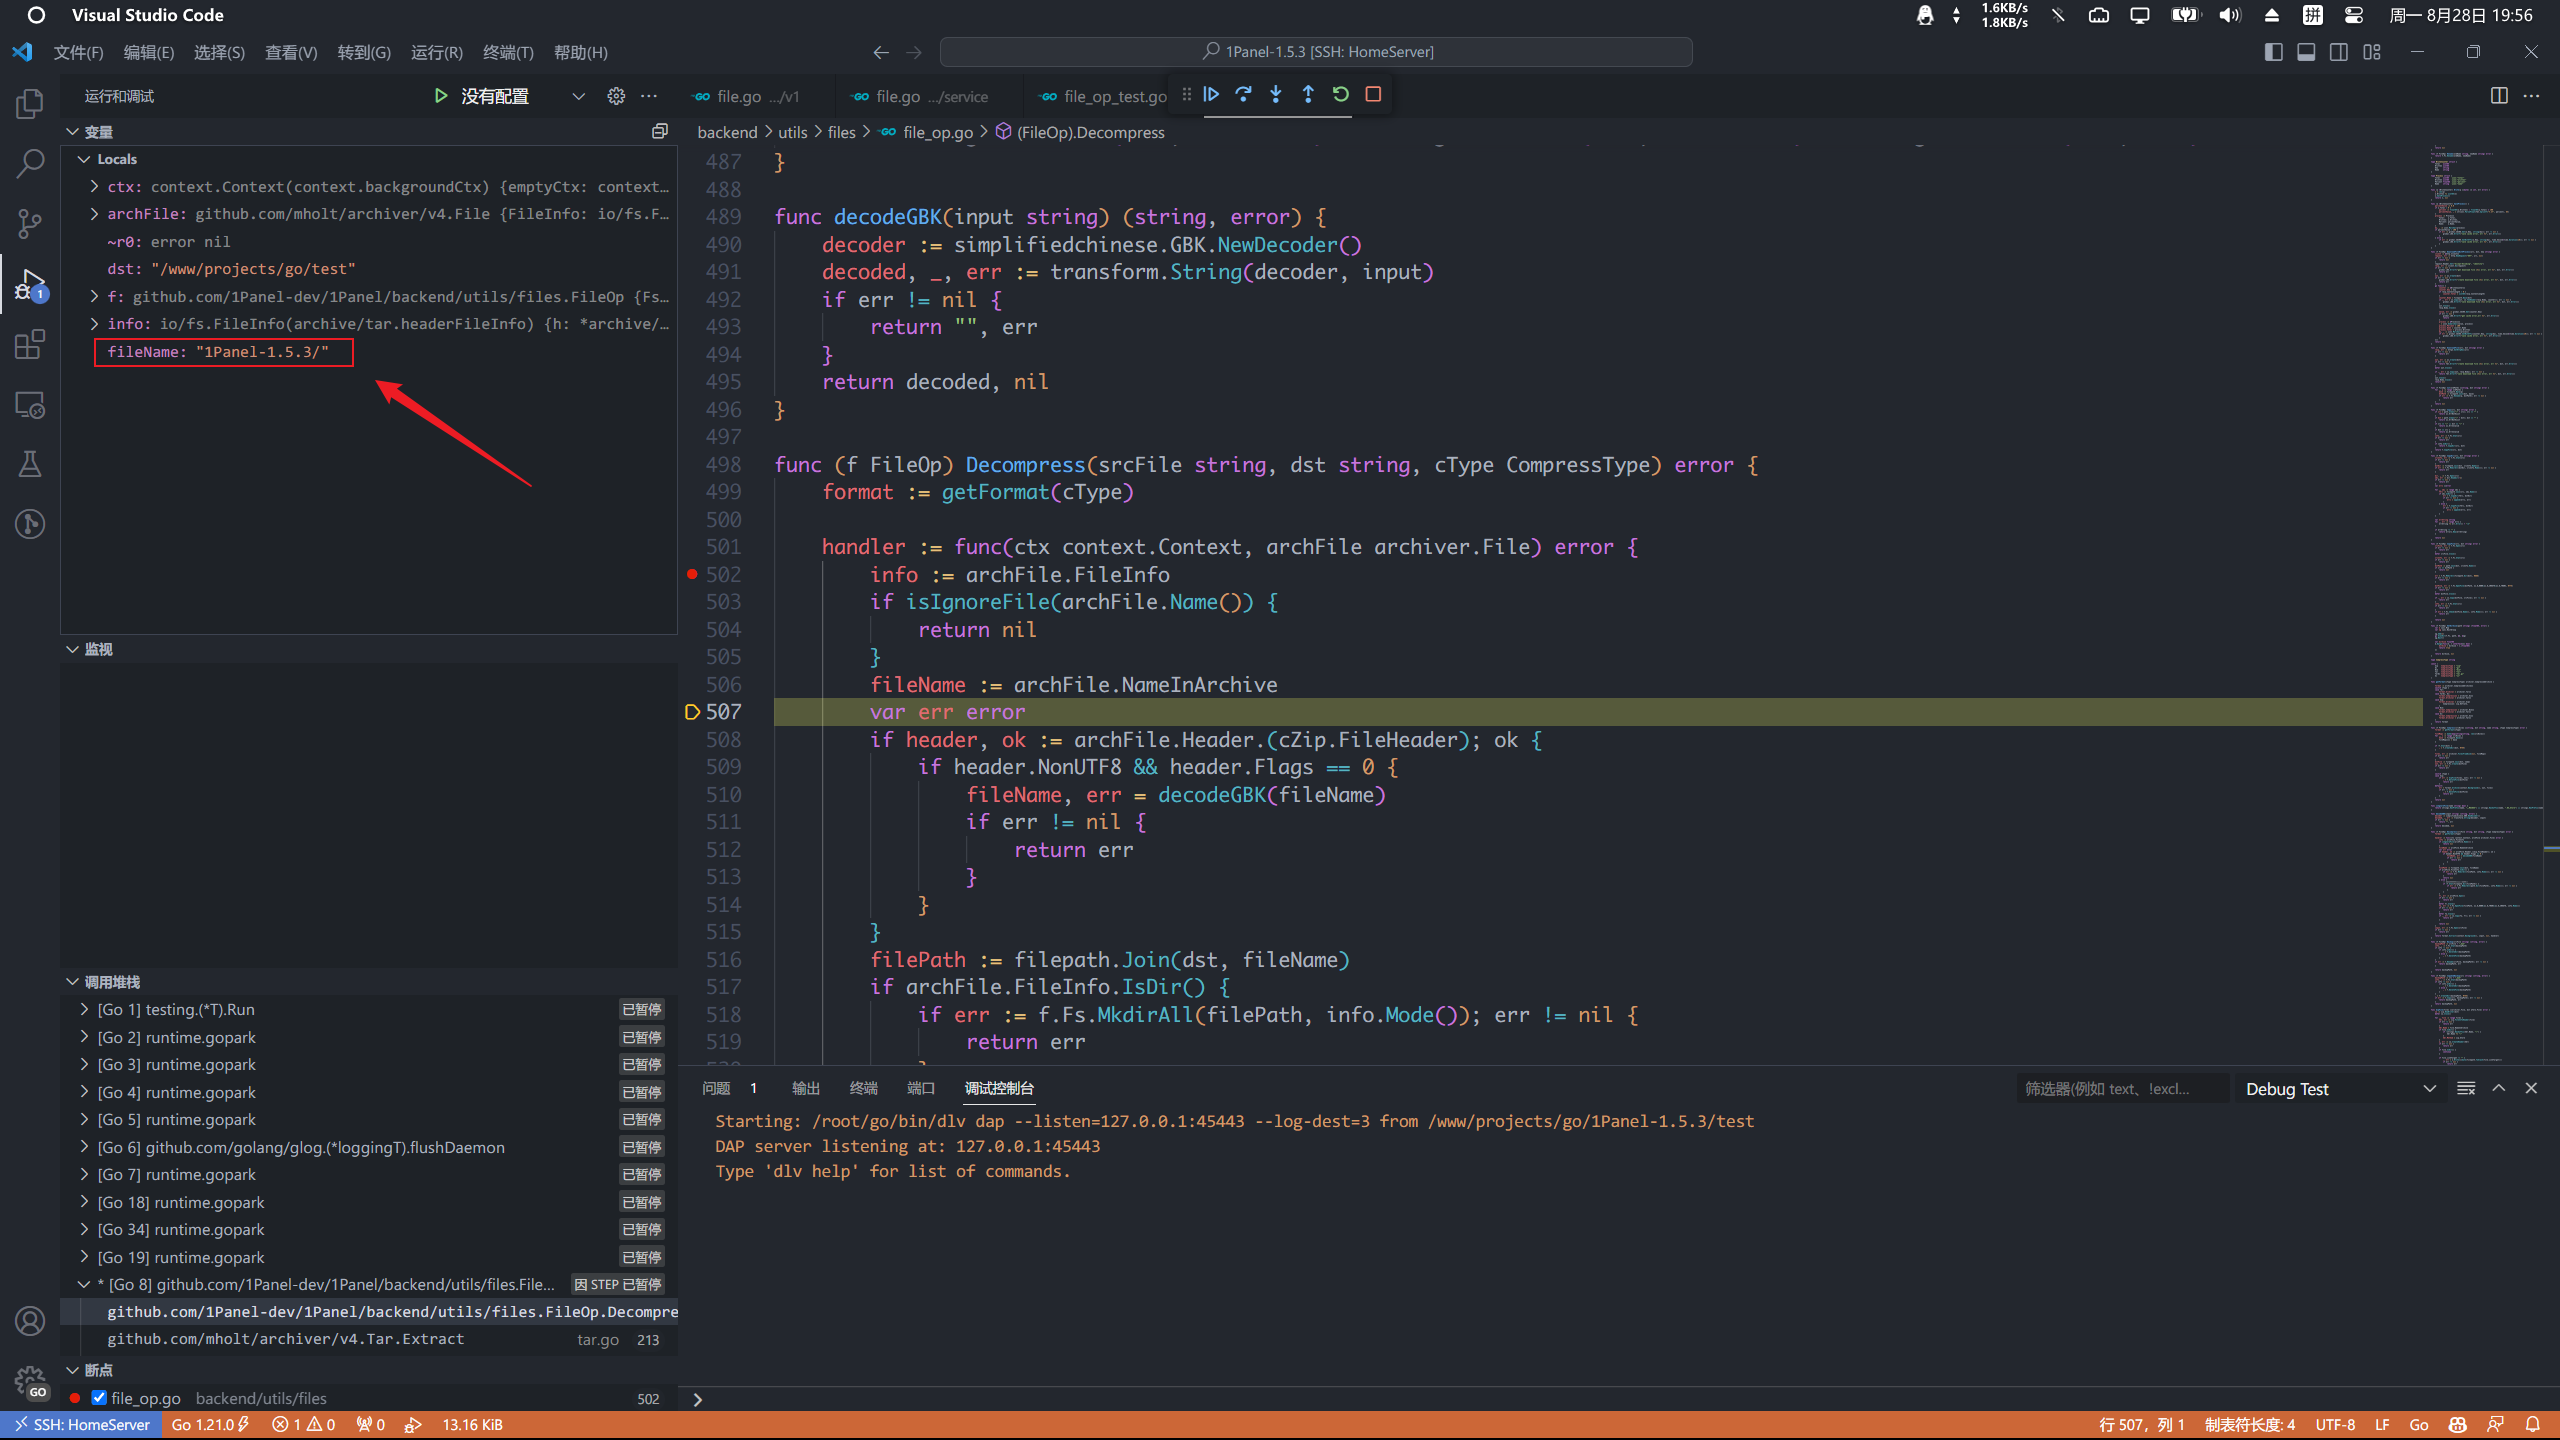
Task: Open the Testing flask icon
Action: [x=29, y=463]
